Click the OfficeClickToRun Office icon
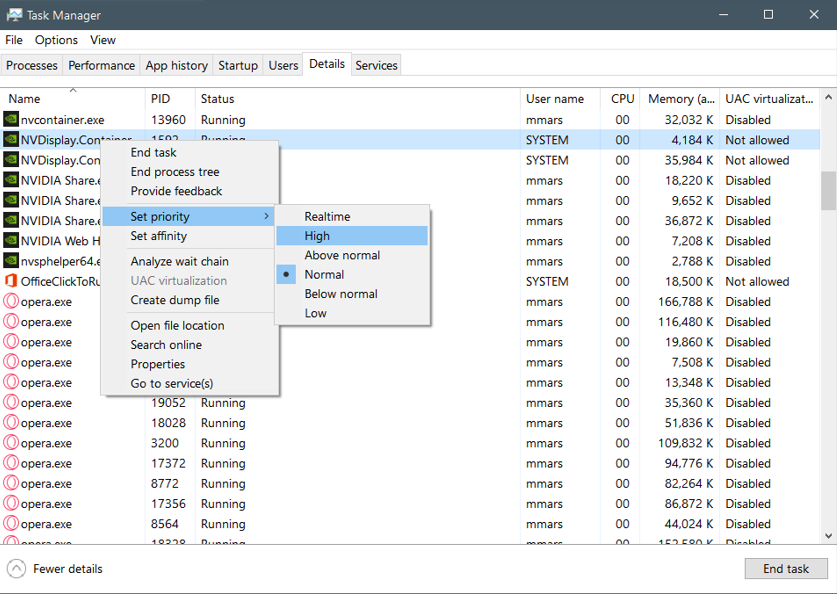Screen dimensions: 837x594 pos(11,281)
